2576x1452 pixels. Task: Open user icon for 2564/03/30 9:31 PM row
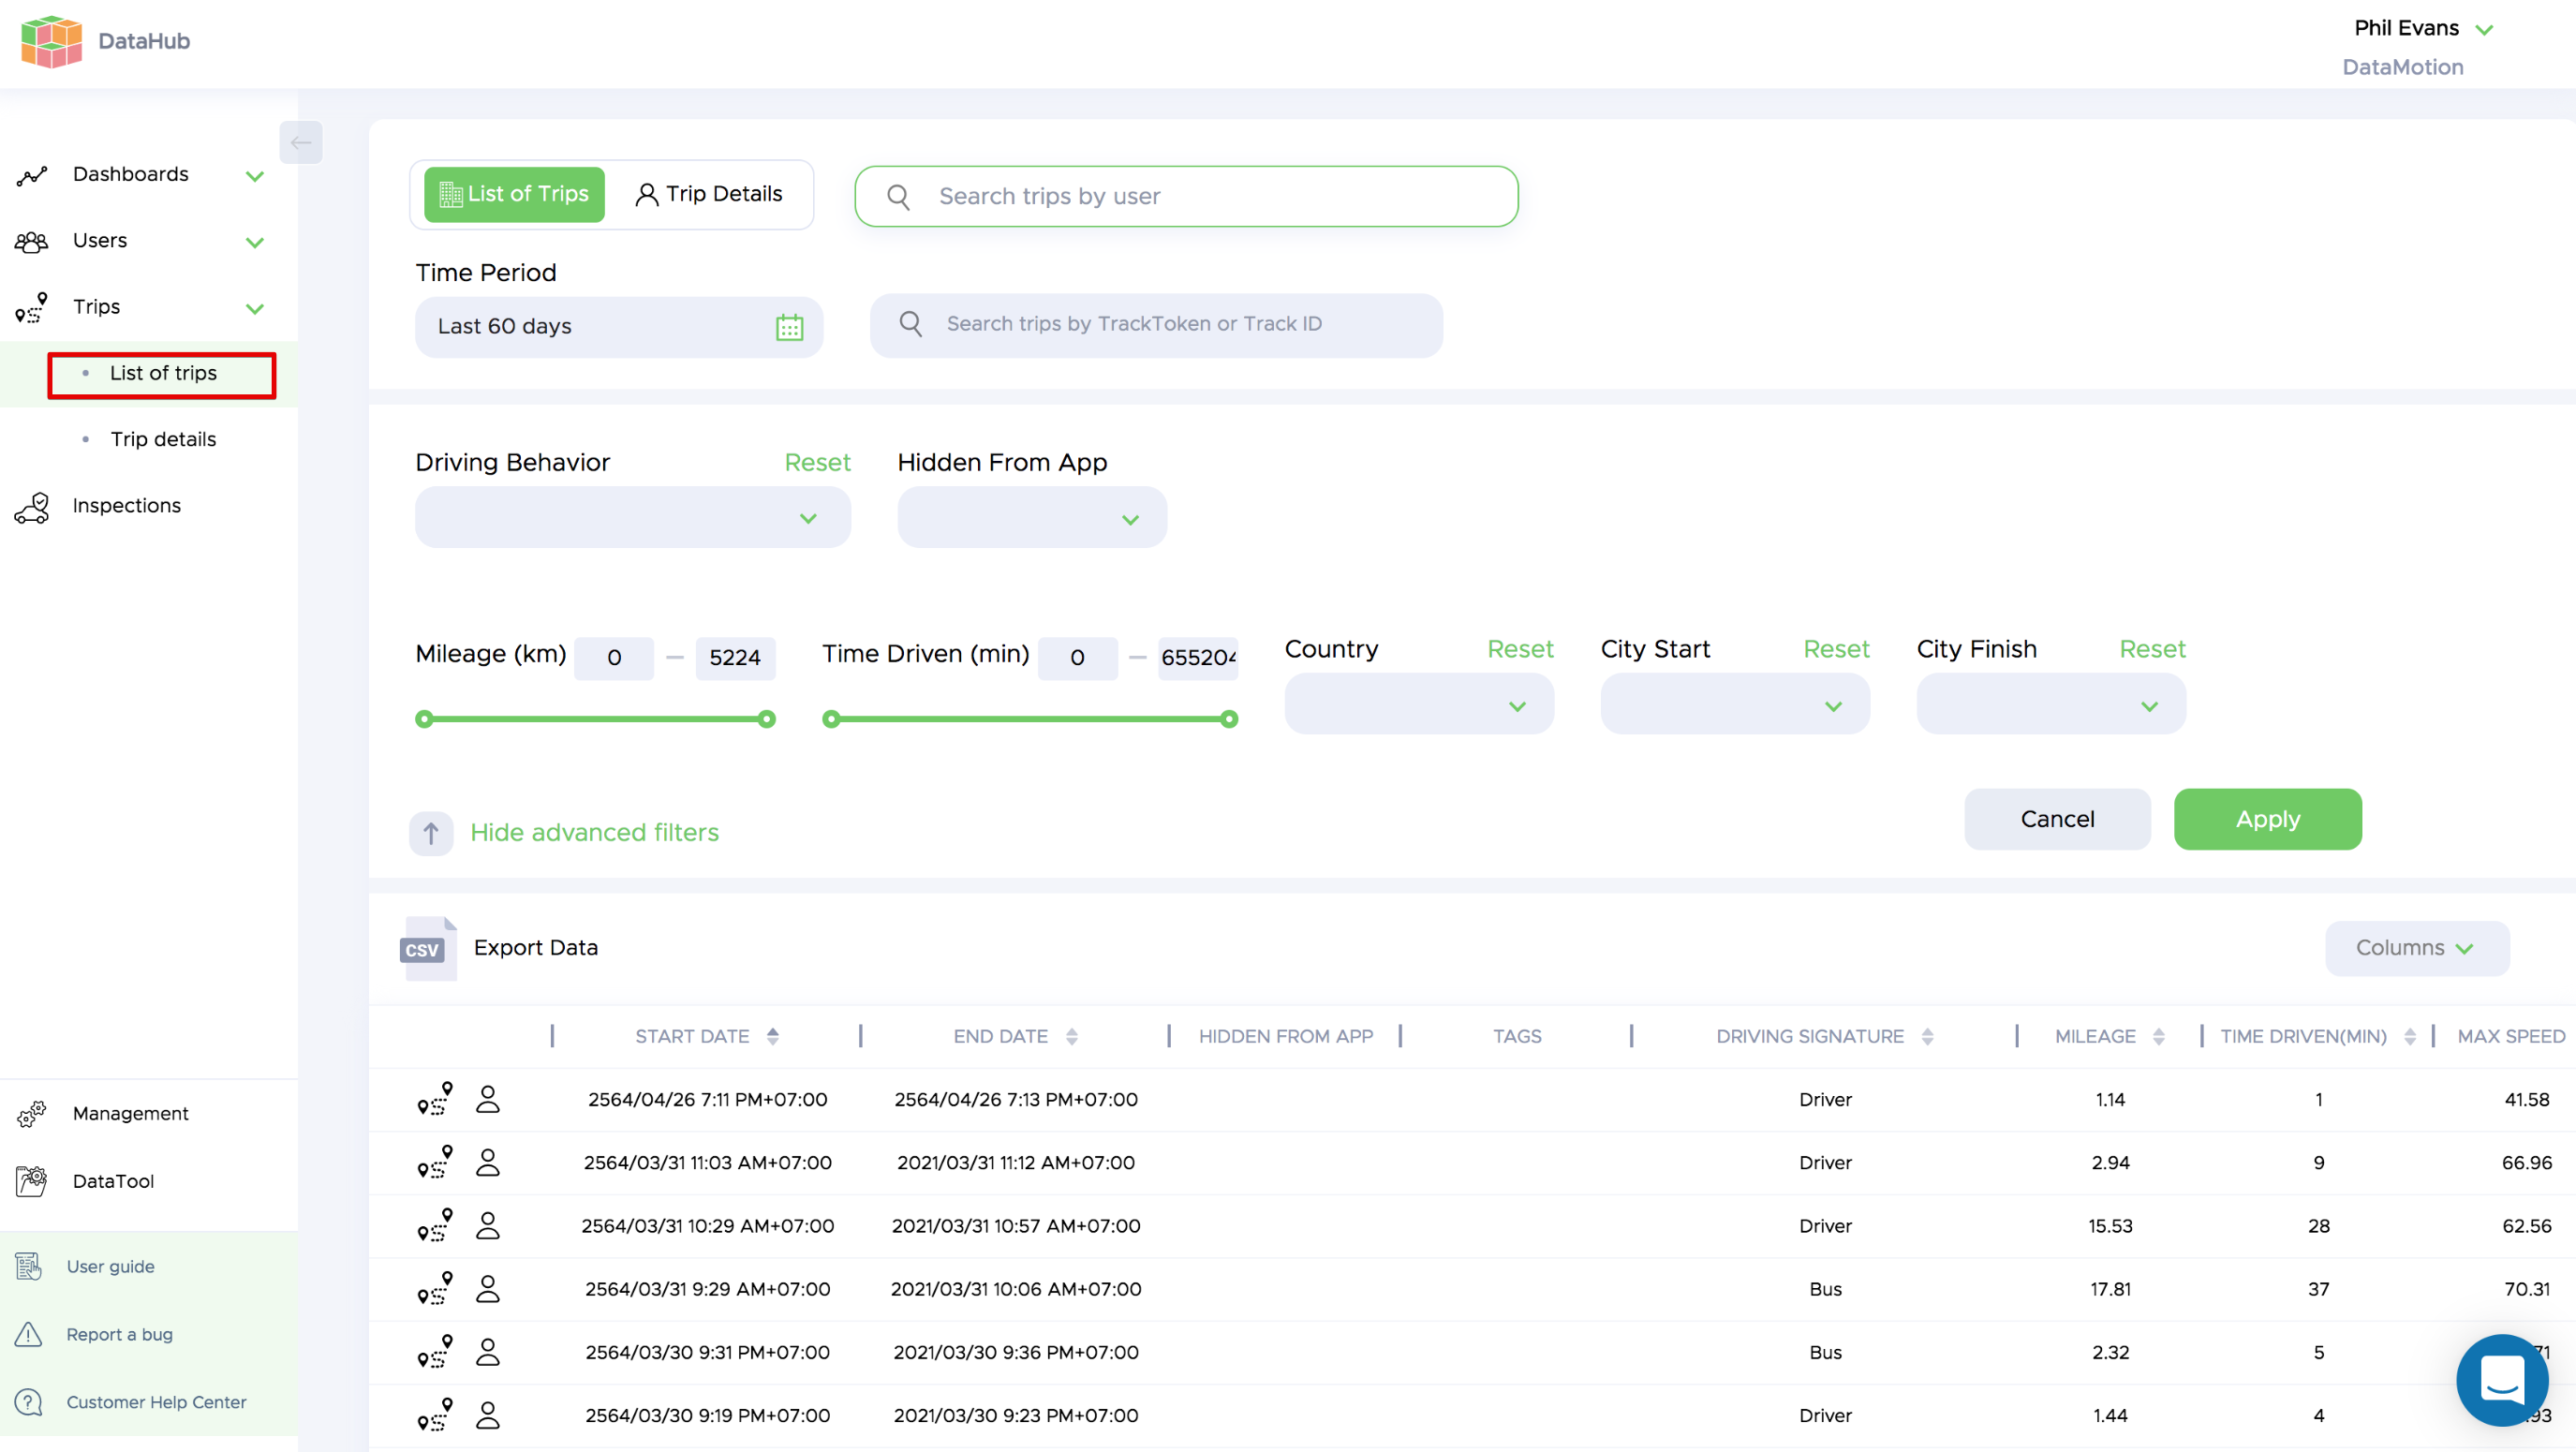click(x=488, y=1352)
